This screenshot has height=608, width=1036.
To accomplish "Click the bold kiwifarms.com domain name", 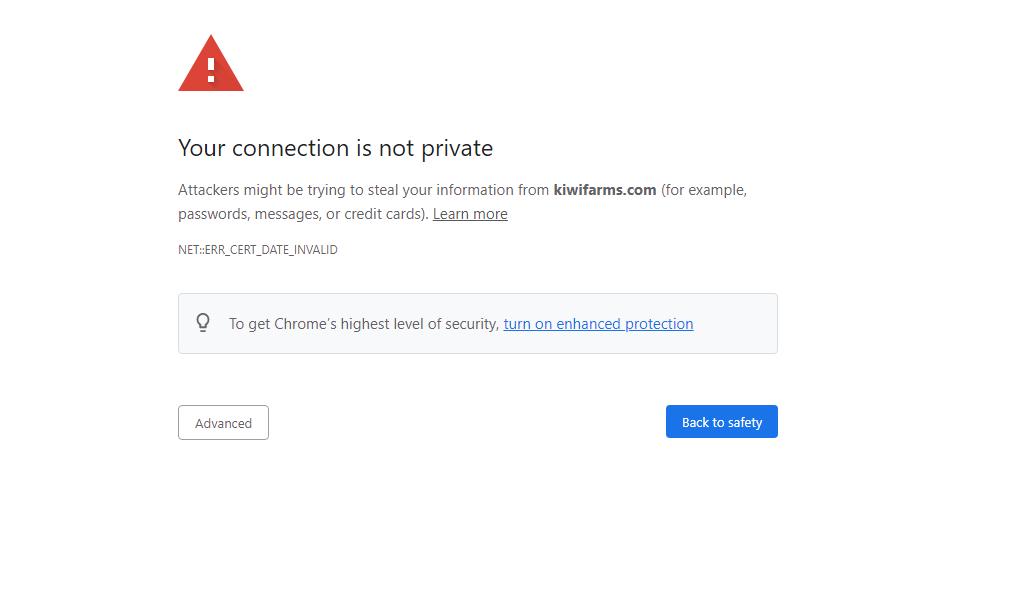I will pos(605,190).
